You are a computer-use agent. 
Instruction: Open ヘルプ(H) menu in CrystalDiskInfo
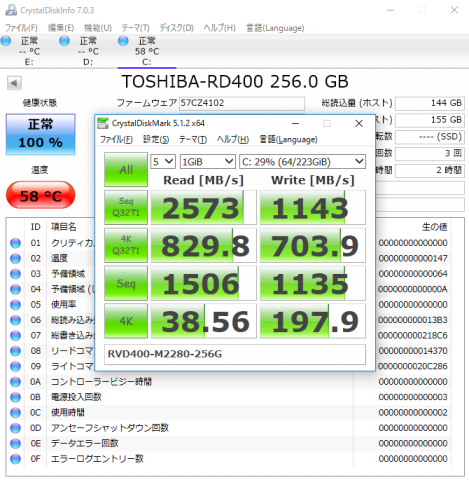[x=220, y=28]
